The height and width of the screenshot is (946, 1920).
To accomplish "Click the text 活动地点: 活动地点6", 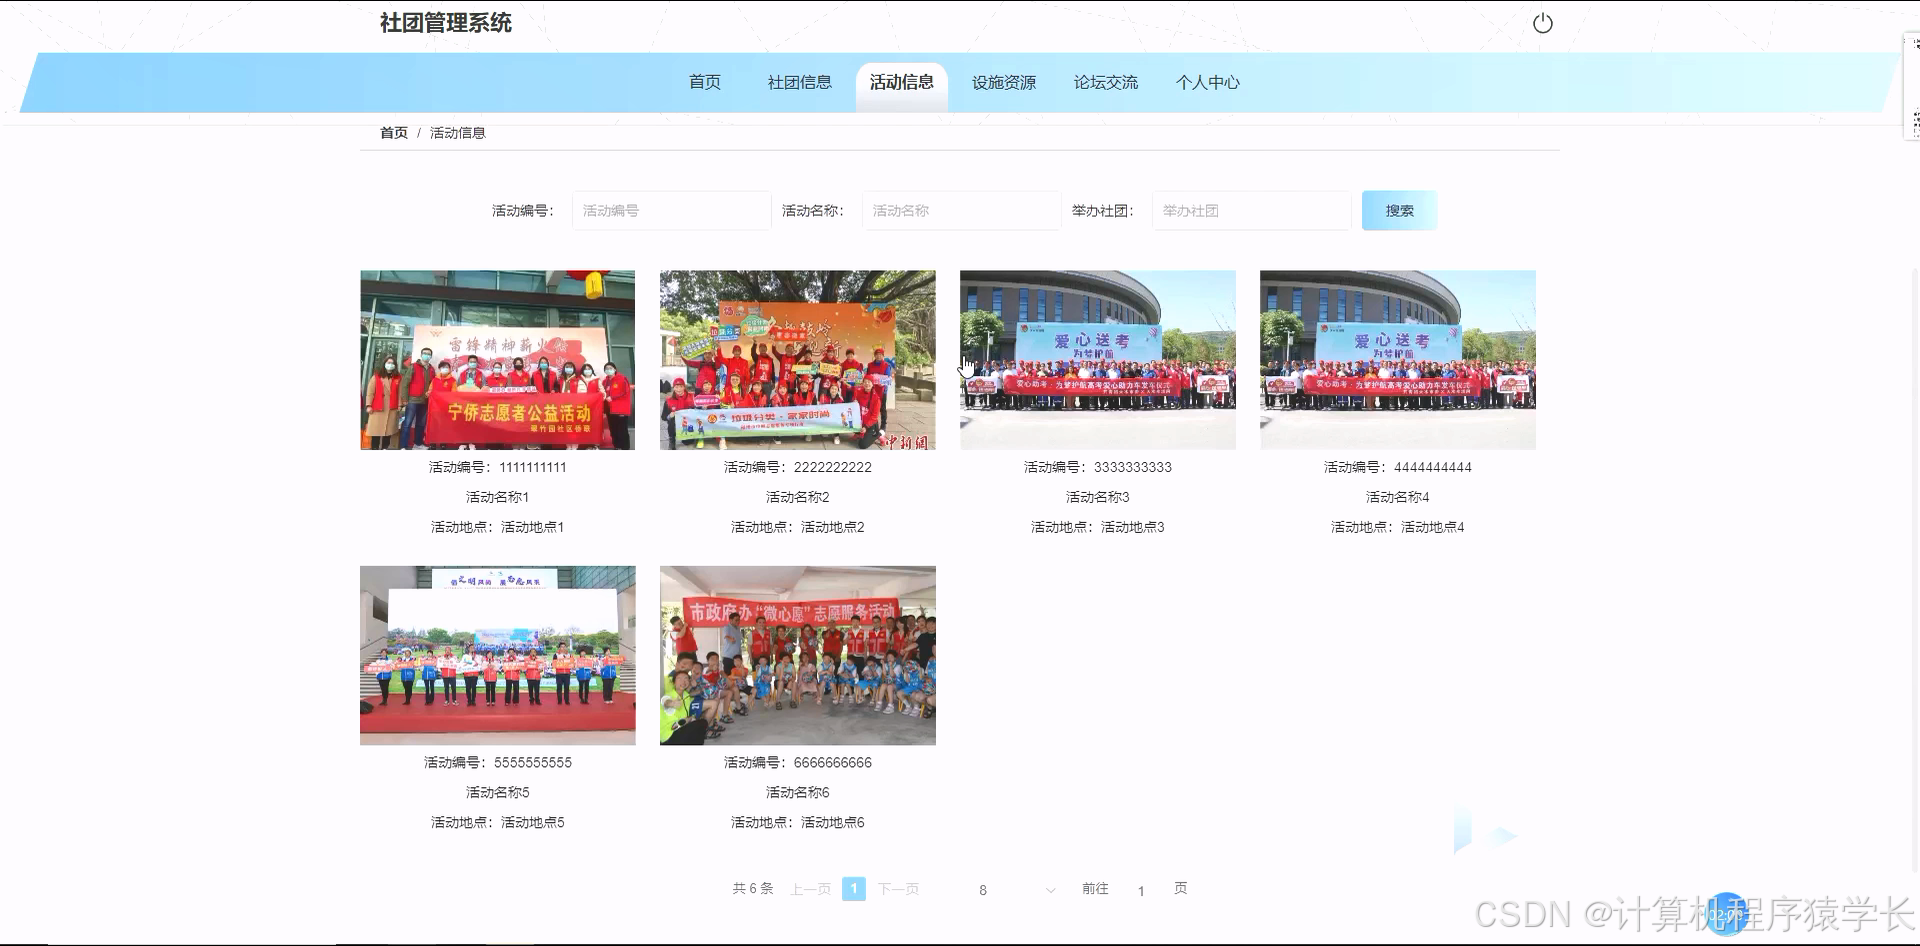I will tap(798, 822).
